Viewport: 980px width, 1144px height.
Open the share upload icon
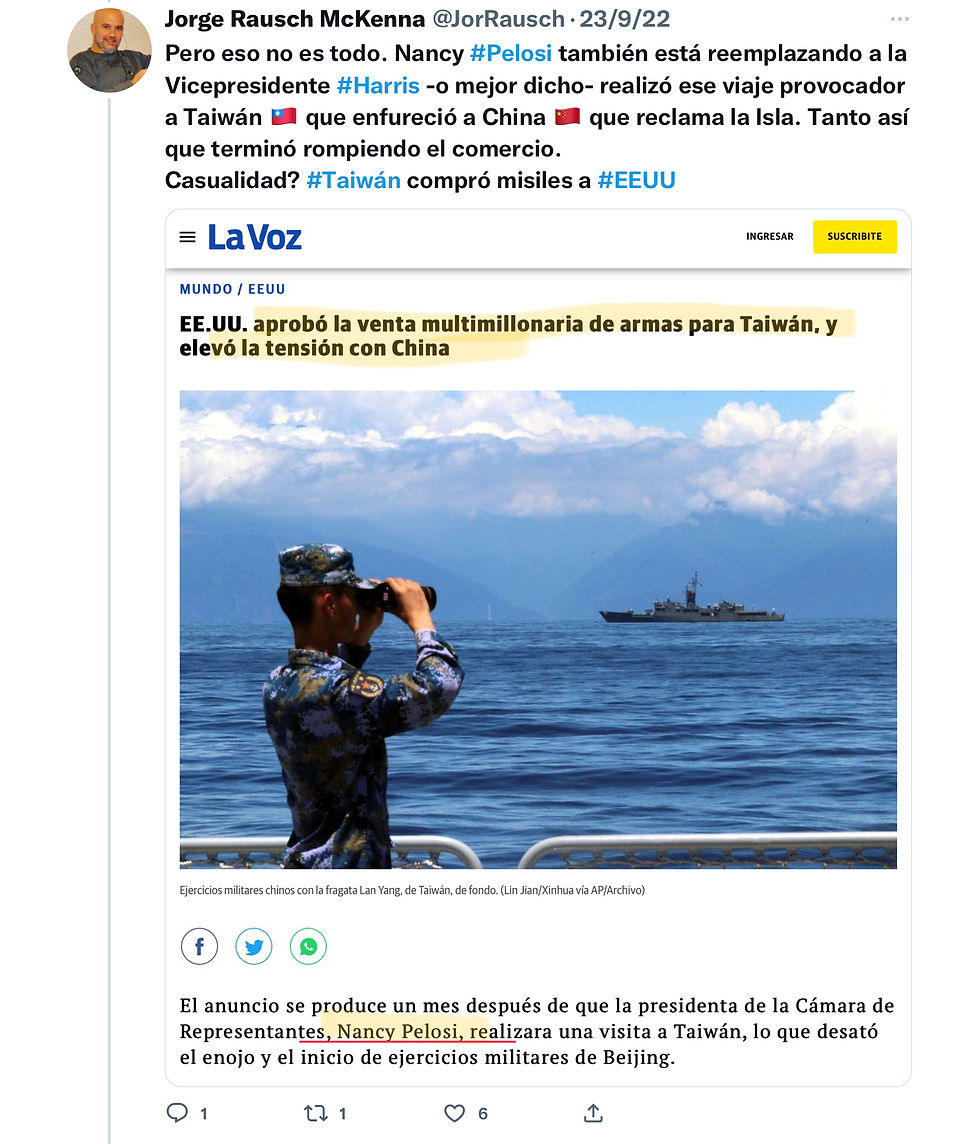click(593, 1113)
